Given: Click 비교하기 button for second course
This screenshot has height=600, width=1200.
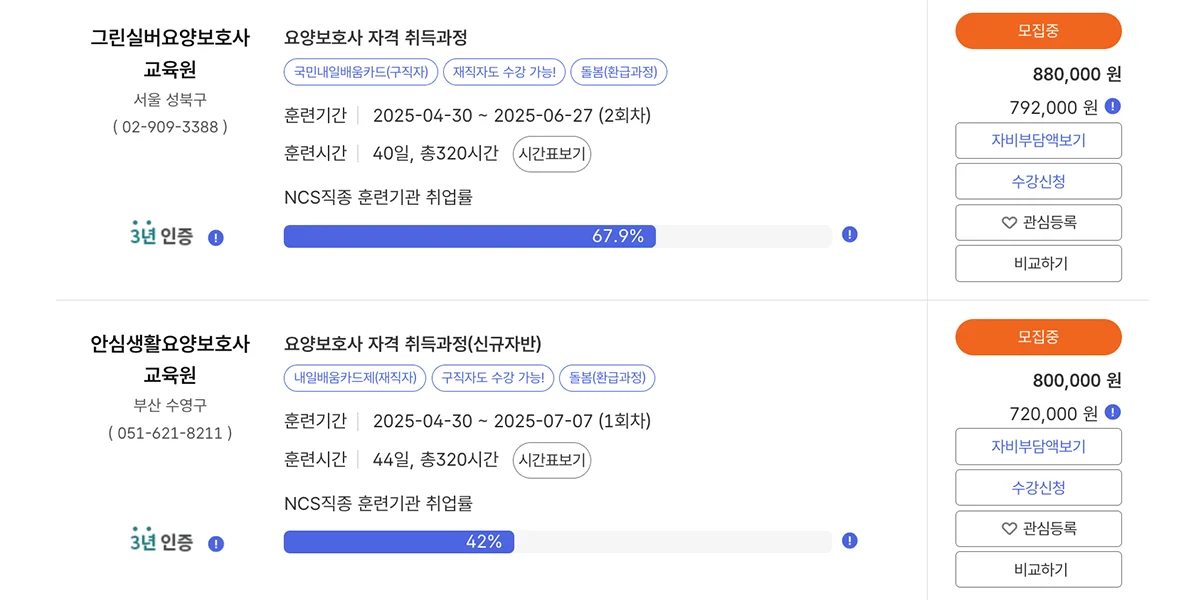Looking at the screenshot, I should tap(1038, 569).
